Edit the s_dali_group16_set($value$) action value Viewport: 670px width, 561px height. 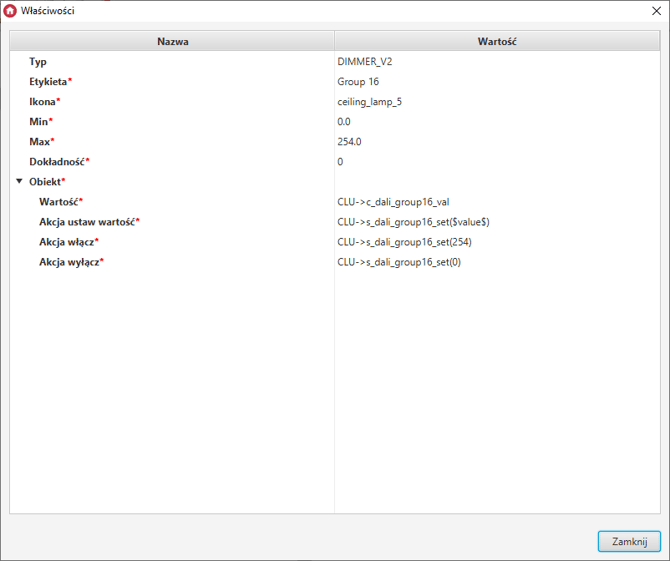pyautogui.click(x=413, y=222)
